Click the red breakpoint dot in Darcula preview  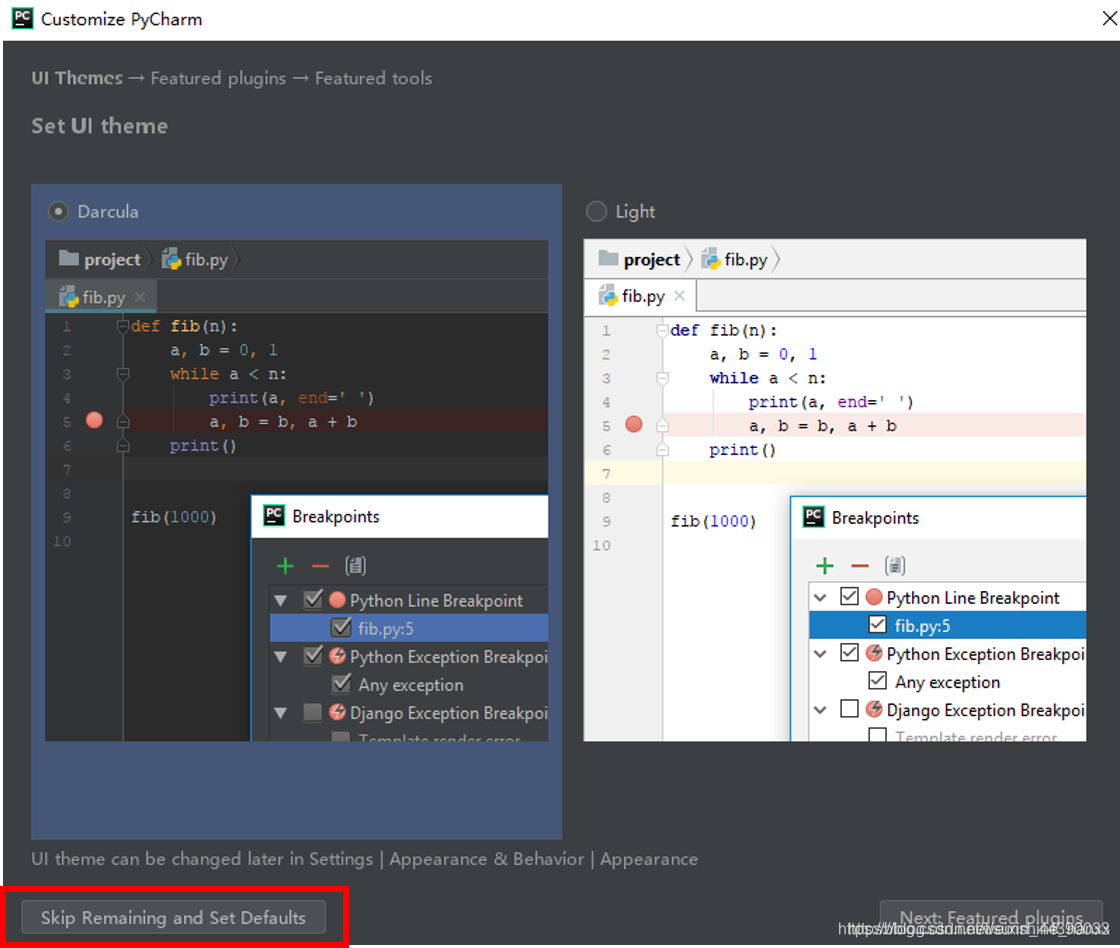point(94,420)
